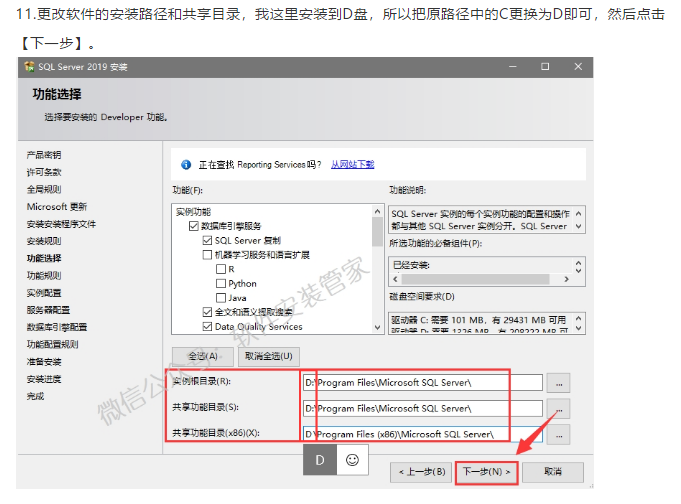
Task: Click the 驱动器 C: disk space line
Action: [479, 320]
